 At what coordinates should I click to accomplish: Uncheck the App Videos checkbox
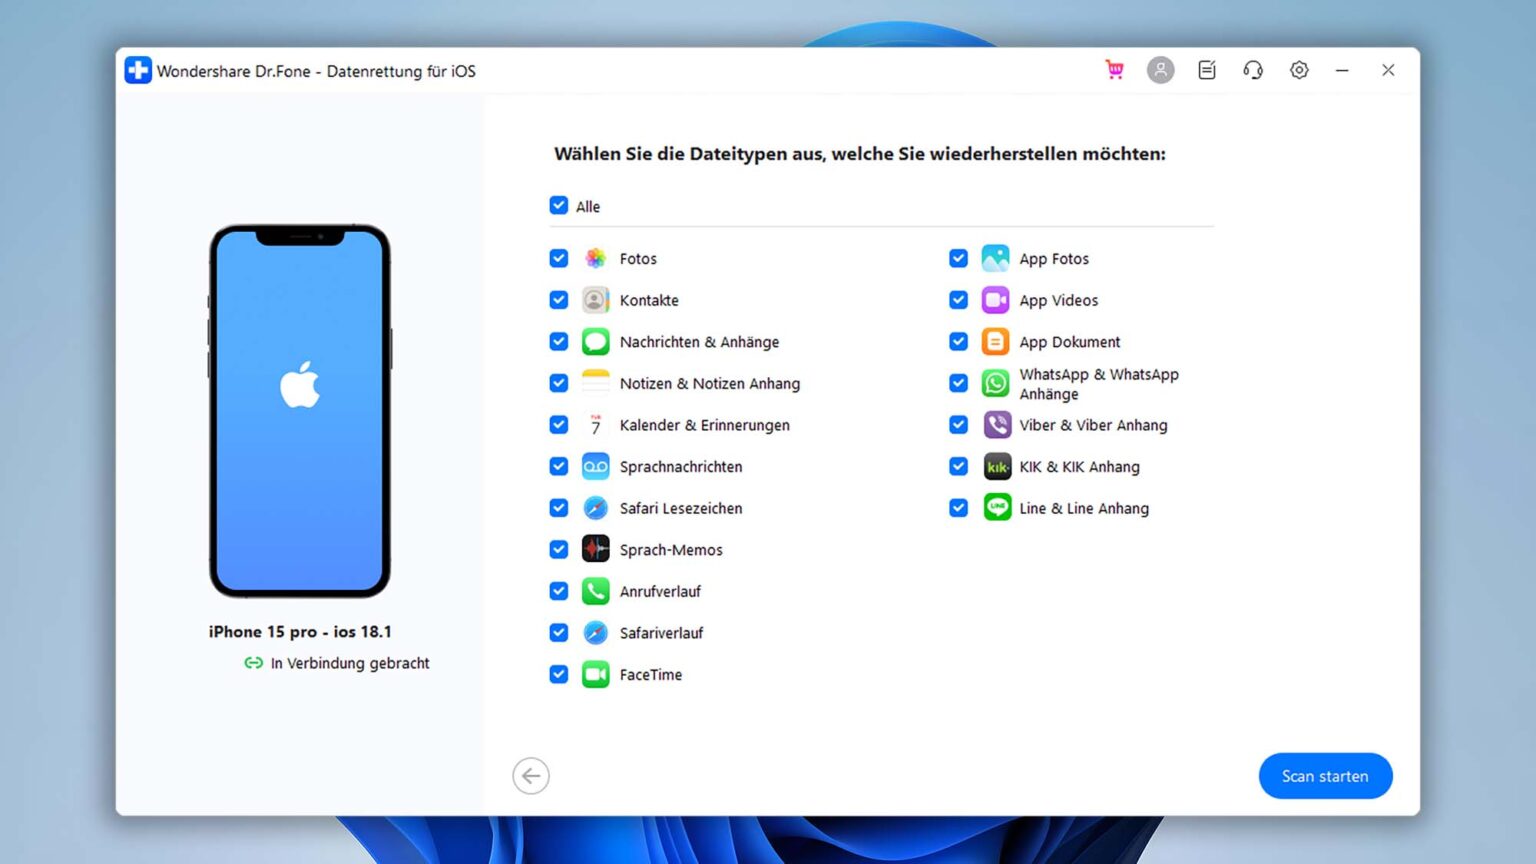click(959, 300)
